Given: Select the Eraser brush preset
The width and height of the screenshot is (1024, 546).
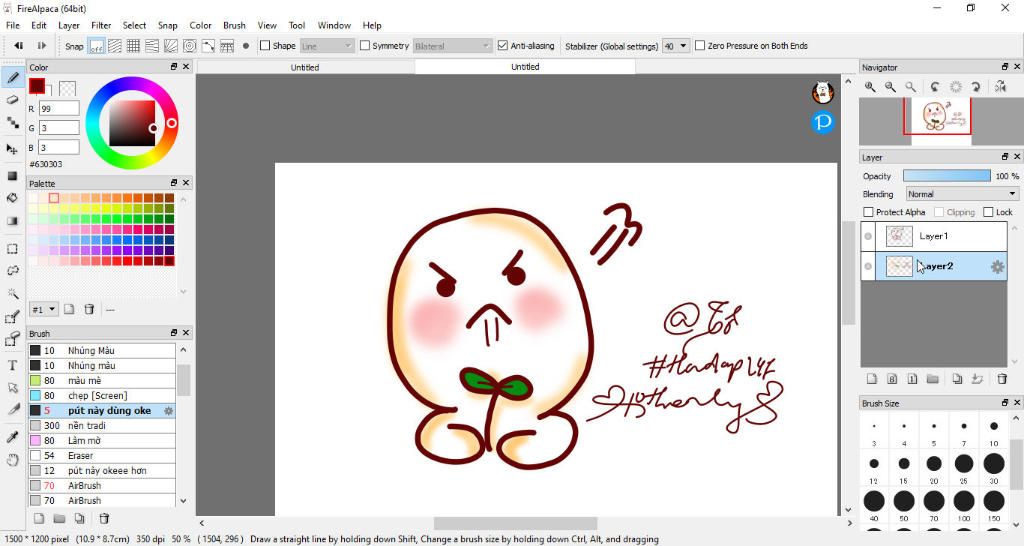Looking at the screenshot, I should pos(101,456).
